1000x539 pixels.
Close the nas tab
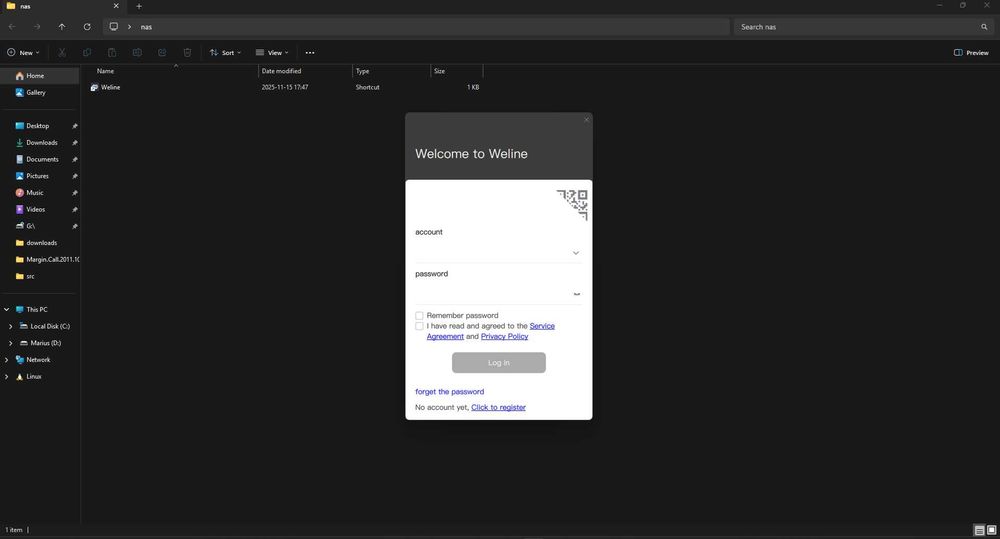tap(116, 6)
